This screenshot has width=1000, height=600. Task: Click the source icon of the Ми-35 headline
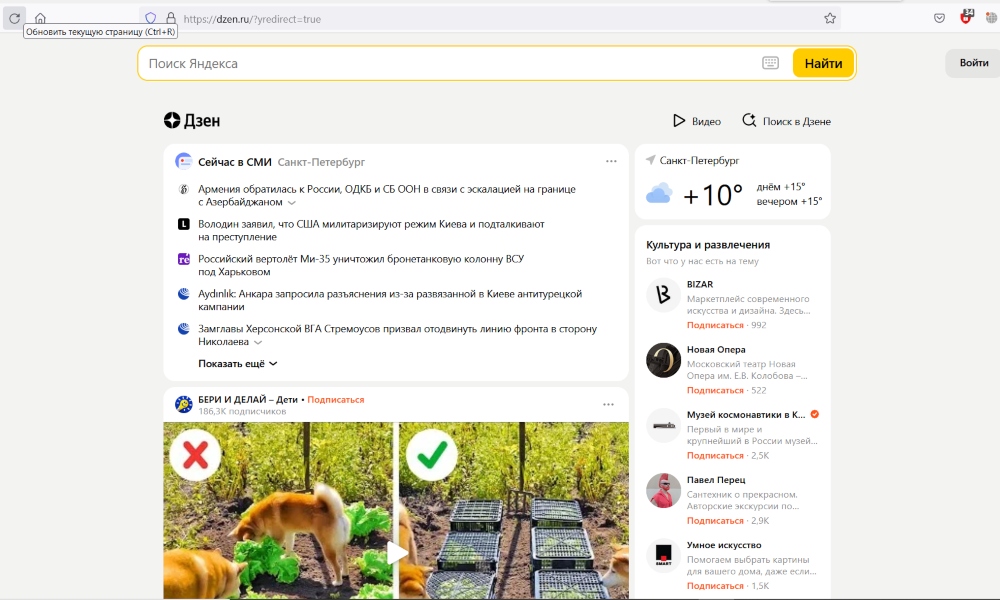(x=184, y=259)
